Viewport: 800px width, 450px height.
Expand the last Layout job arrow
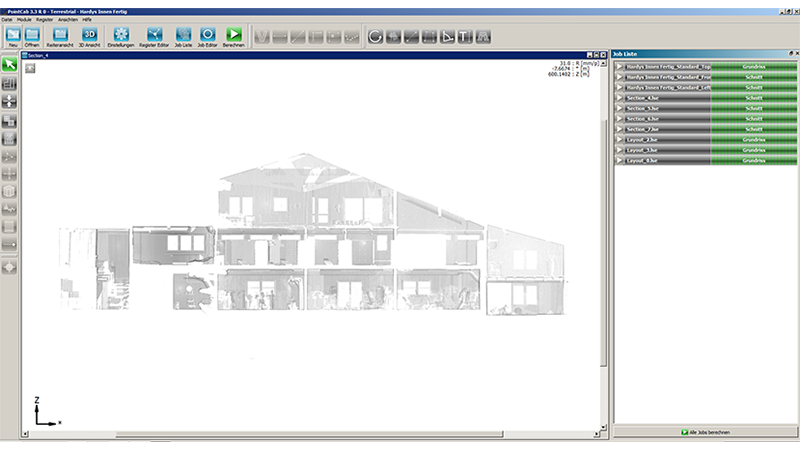click(x=619, y=160)
